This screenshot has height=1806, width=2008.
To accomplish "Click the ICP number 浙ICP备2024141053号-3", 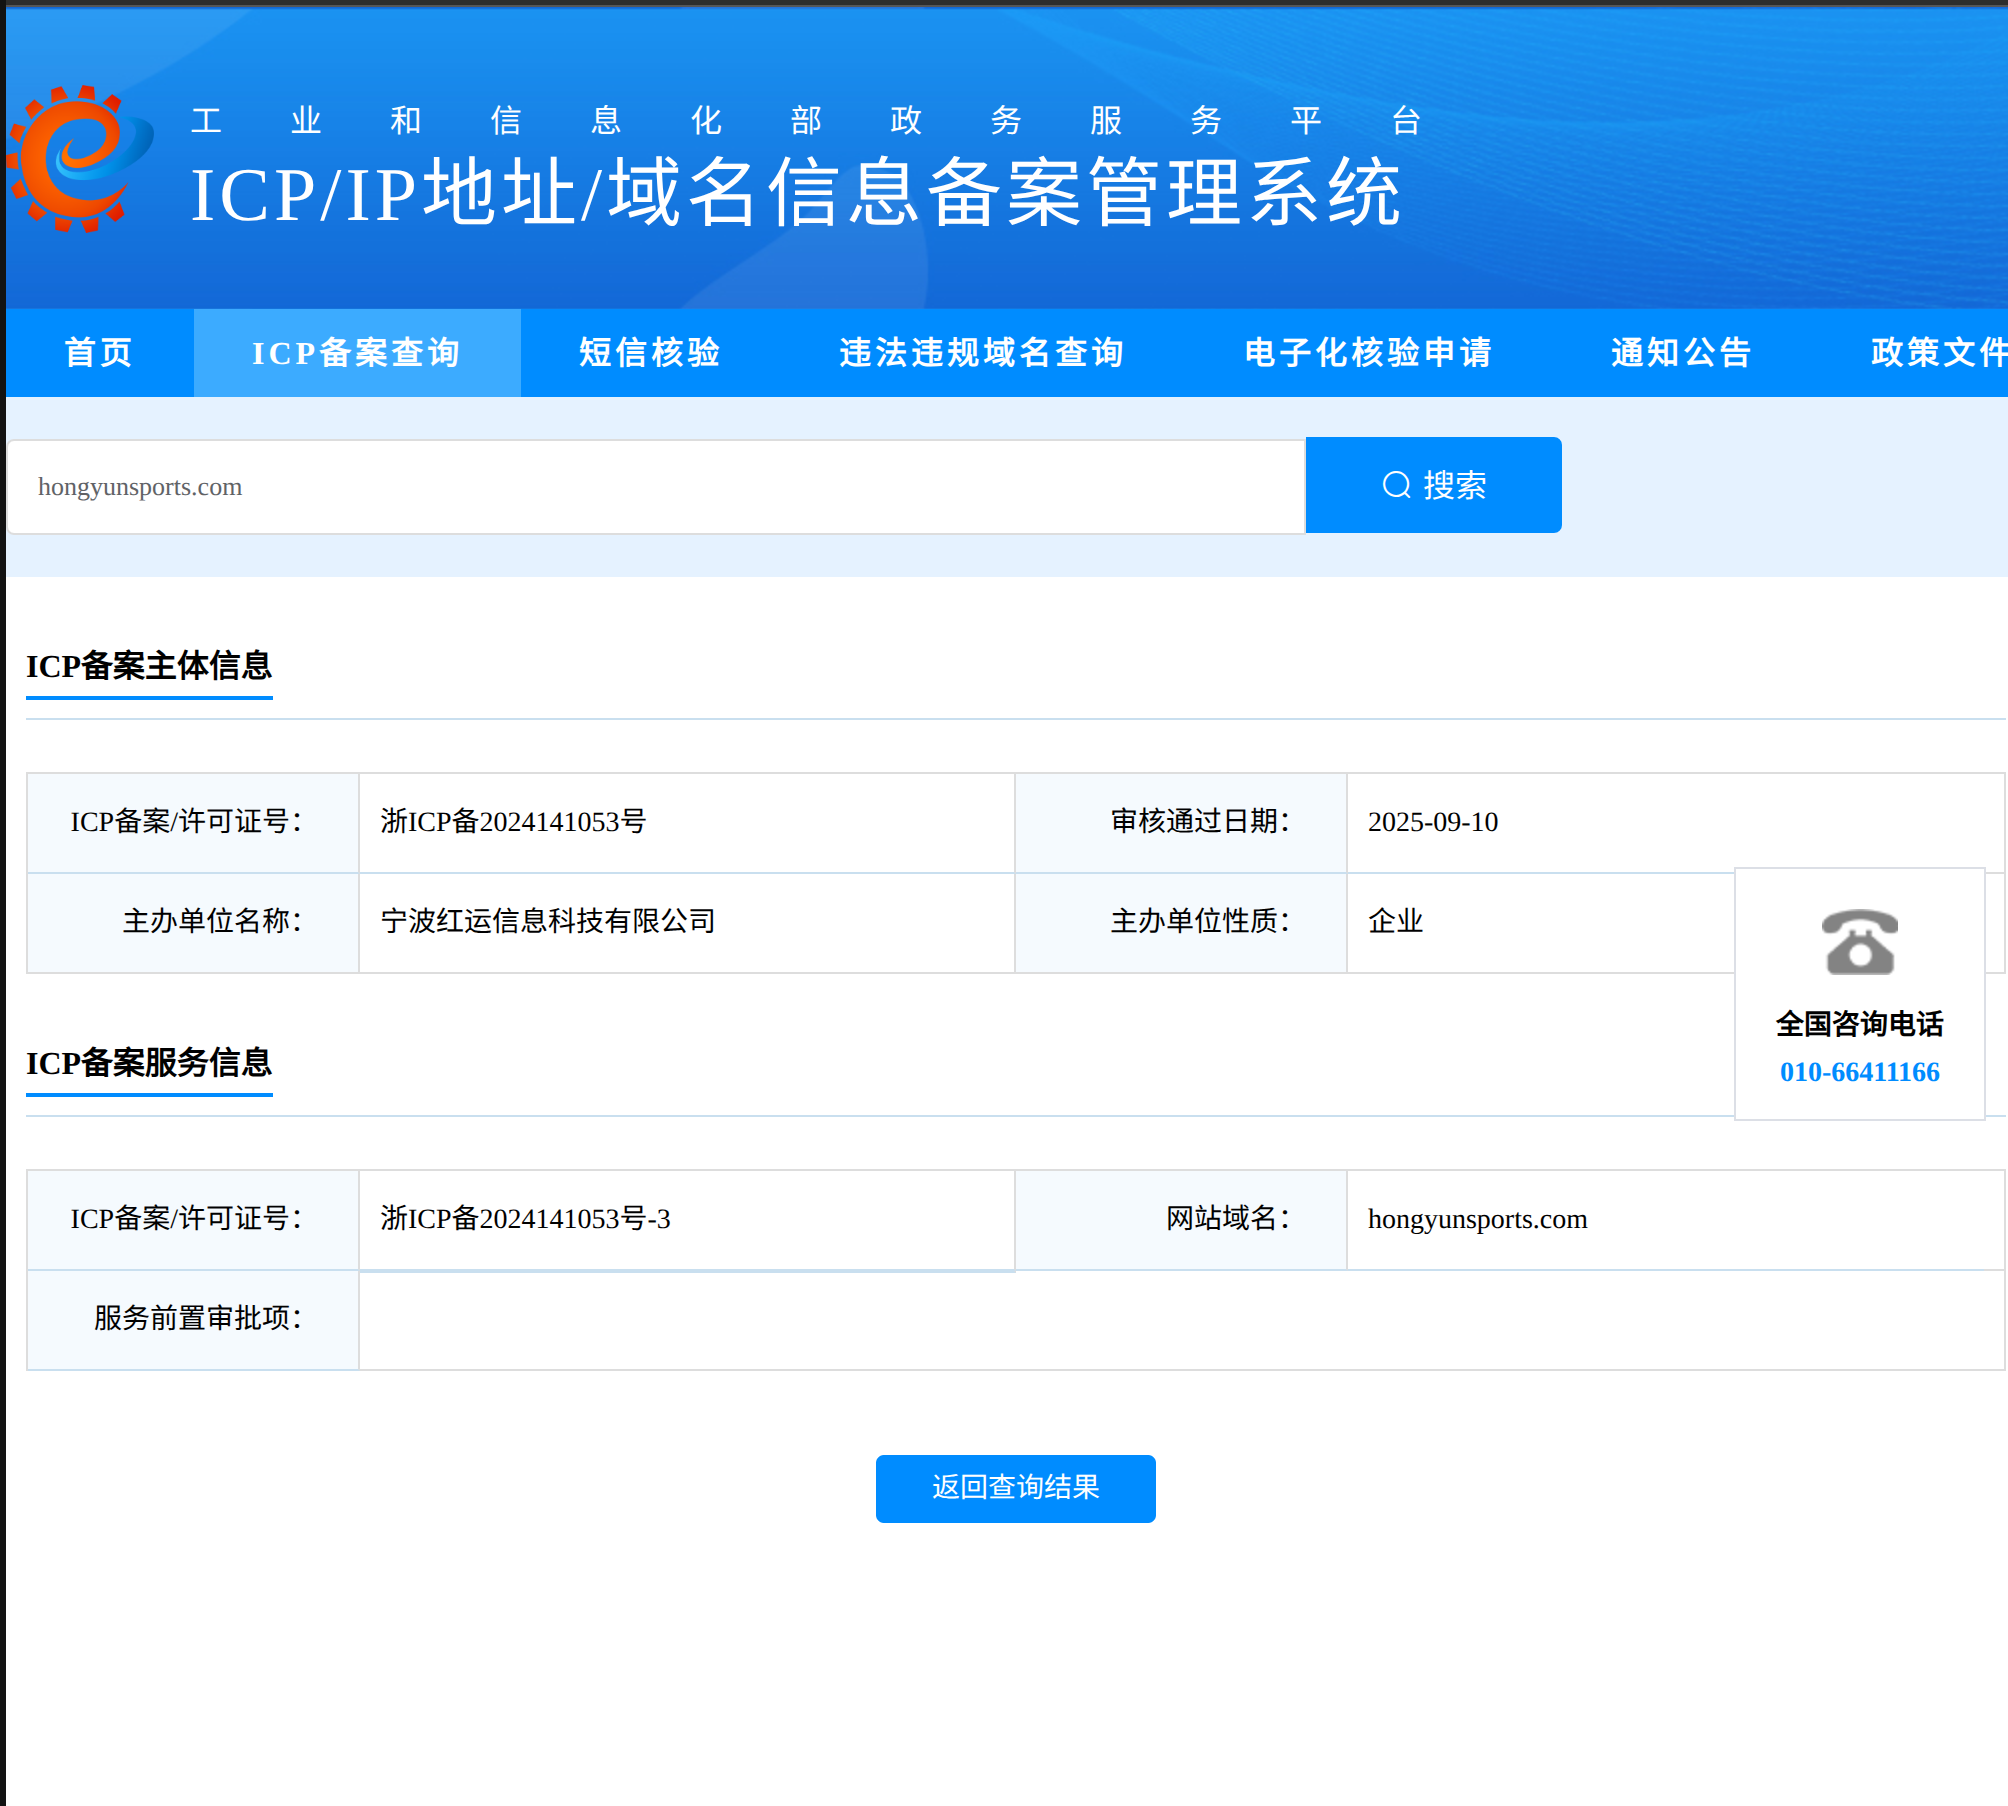I will (x=525, y=1218).
